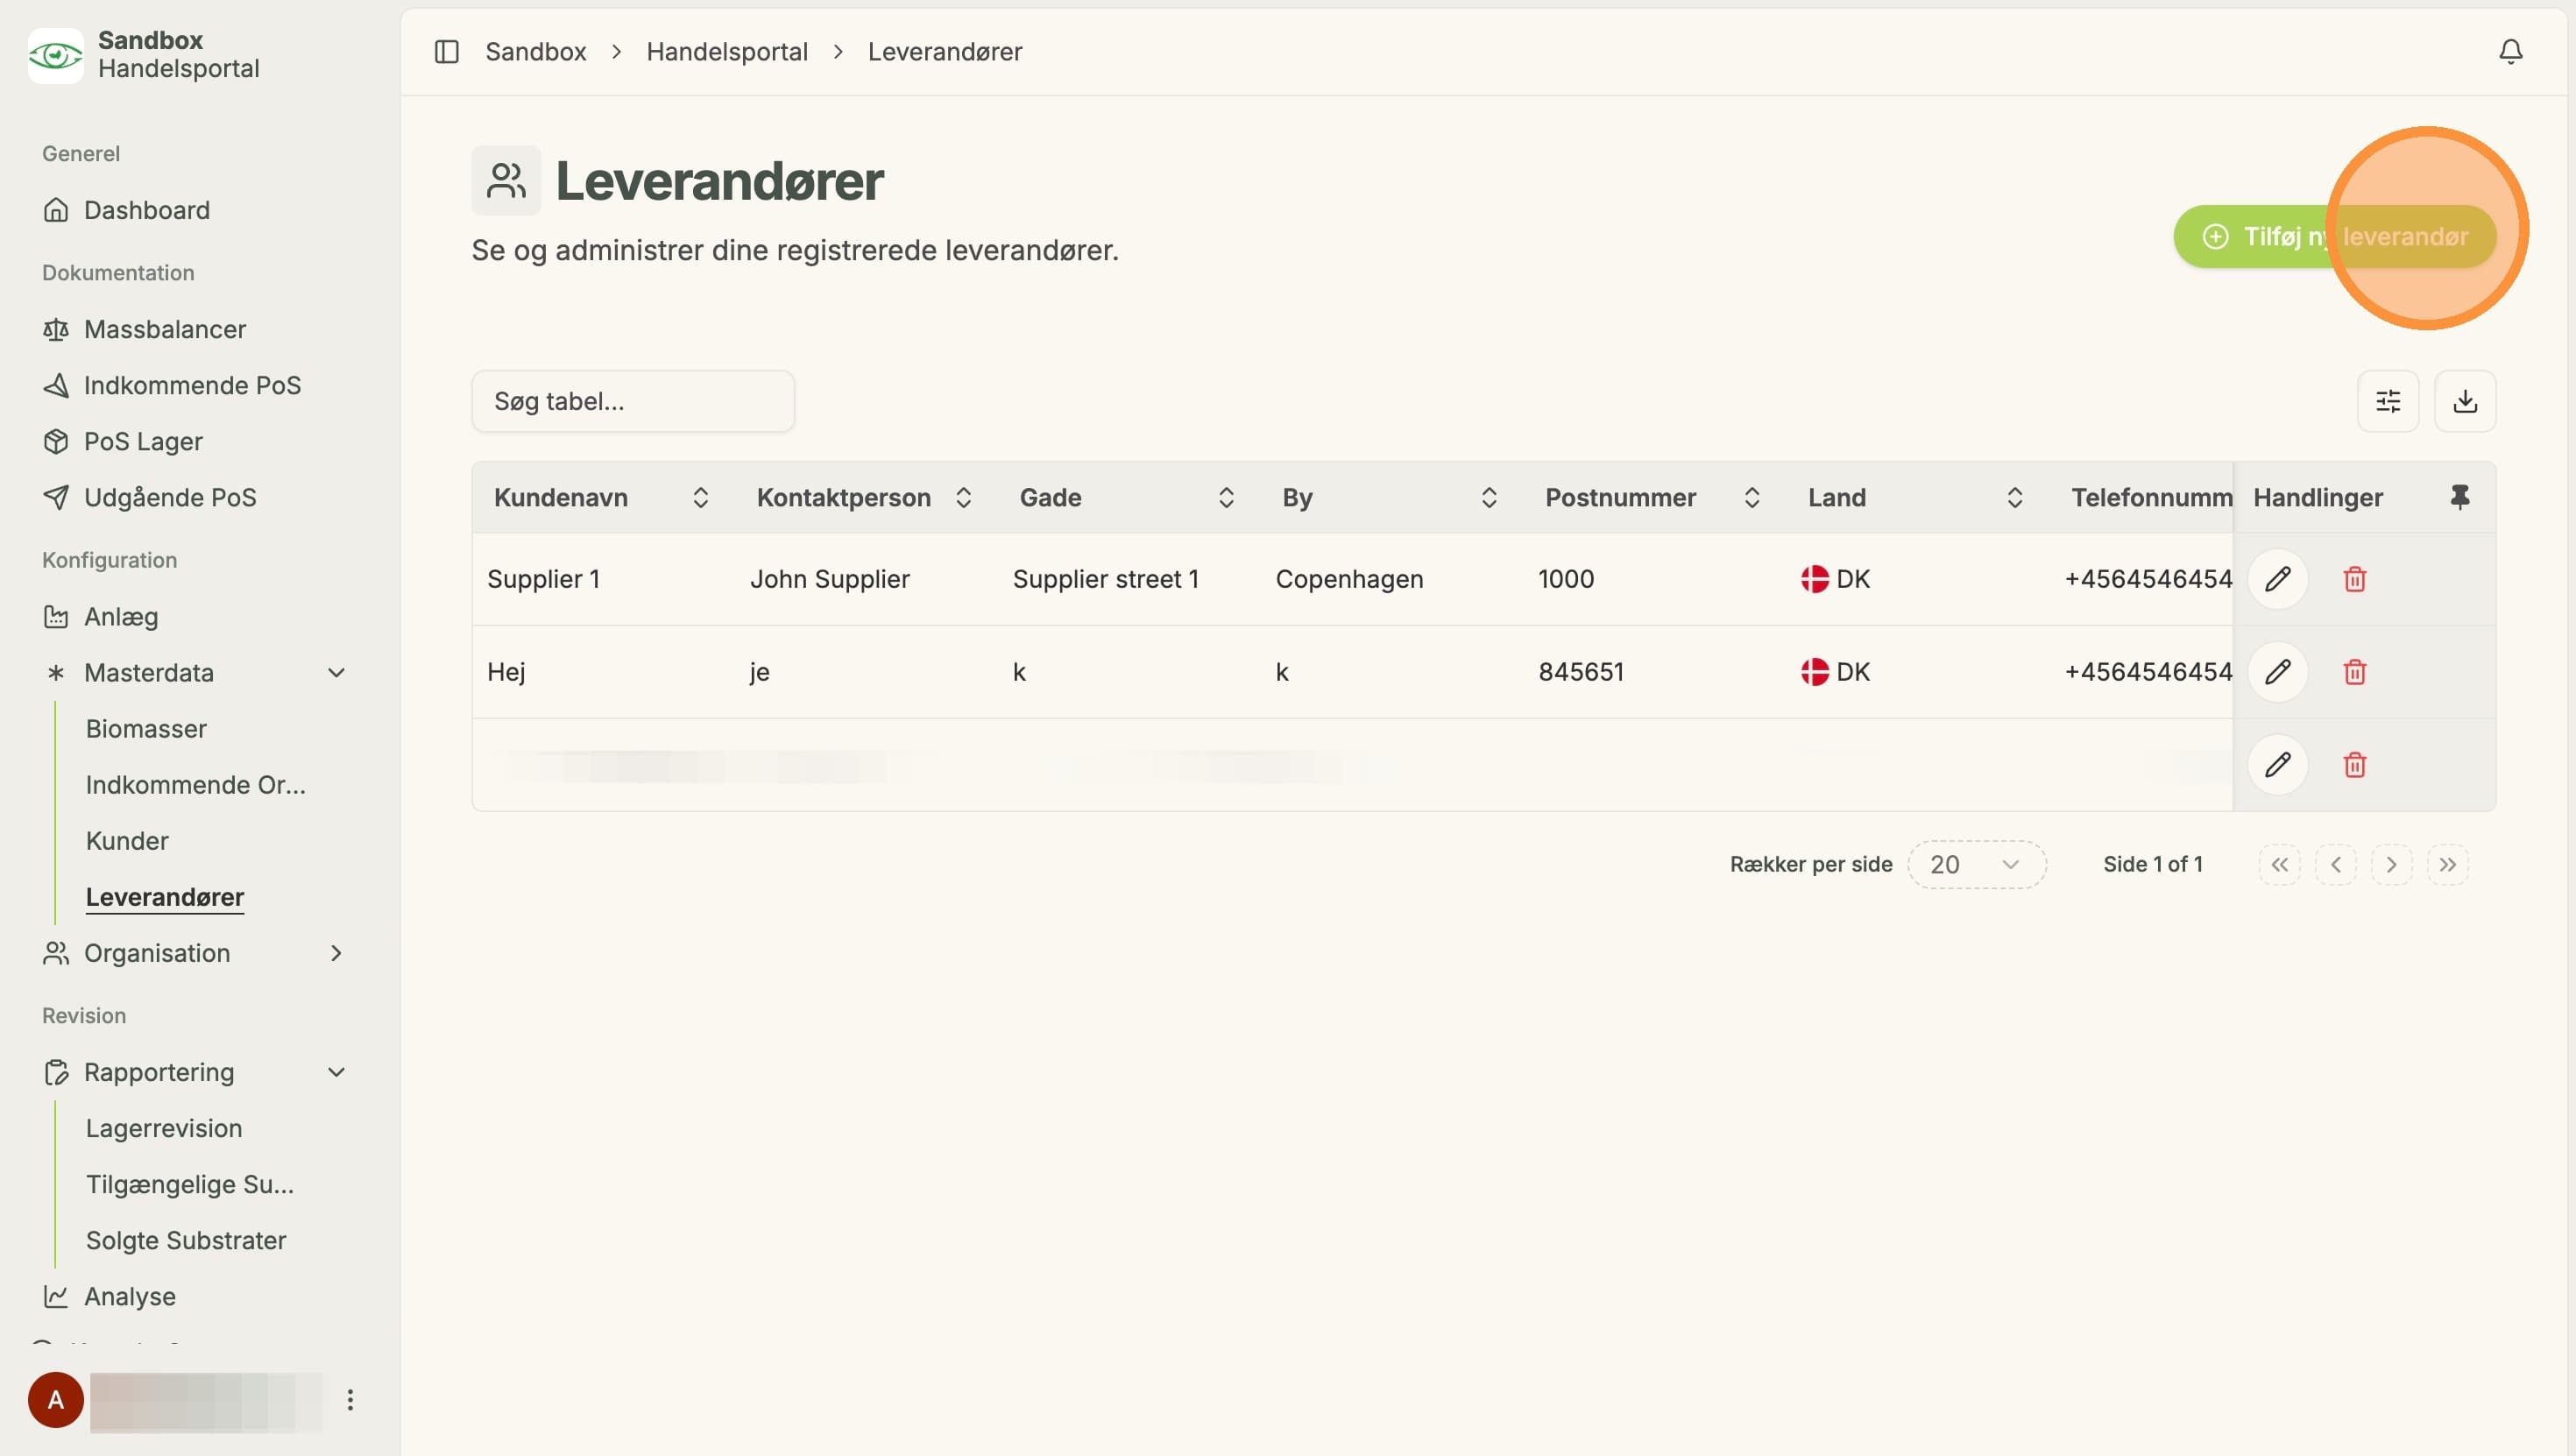The height and width of the screenshot is (1456, 2576).
Task: Collapse the Masterdata section
Action: coord(337,673)
